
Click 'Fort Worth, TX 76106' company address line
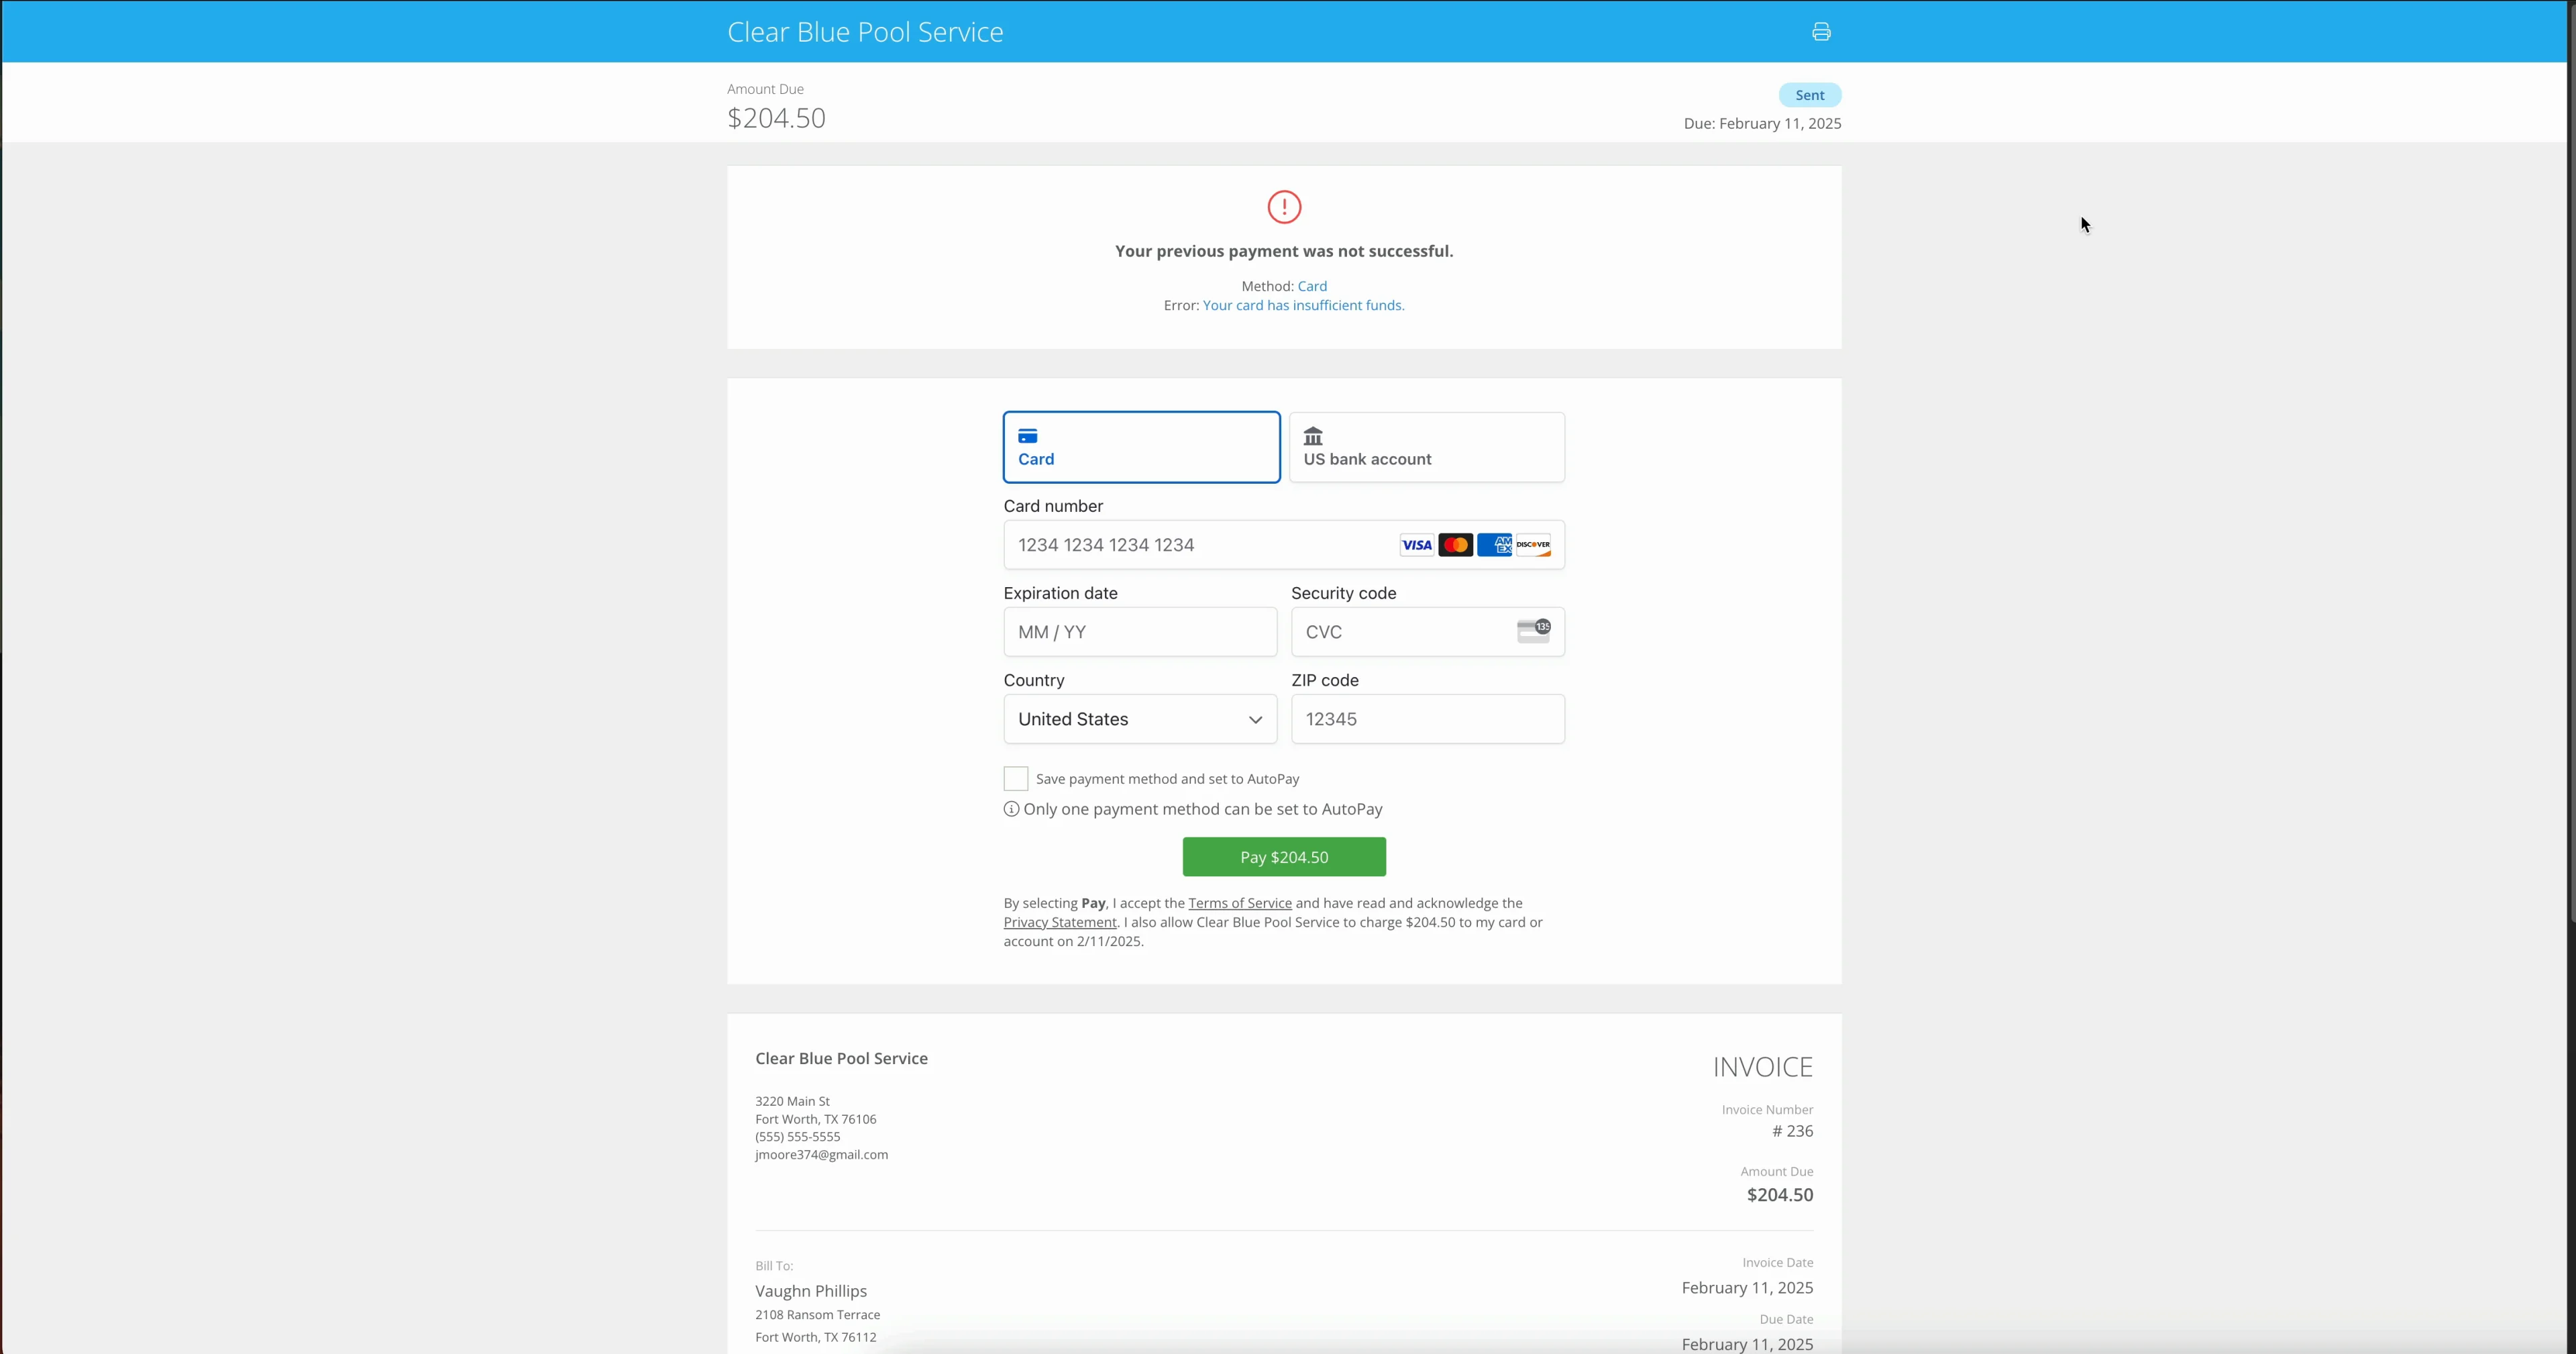click(x=815, y=1119)
